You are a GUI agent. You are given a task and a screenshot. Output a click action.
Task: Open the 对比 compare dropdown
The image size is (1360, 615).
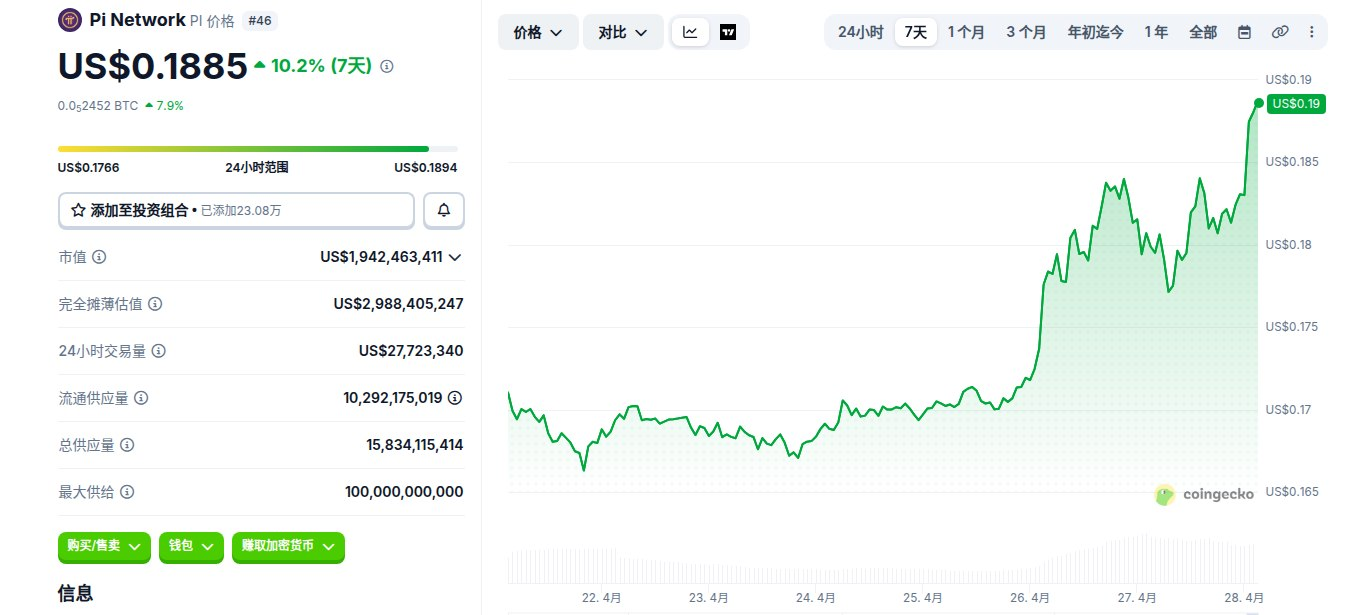point(623,32)
